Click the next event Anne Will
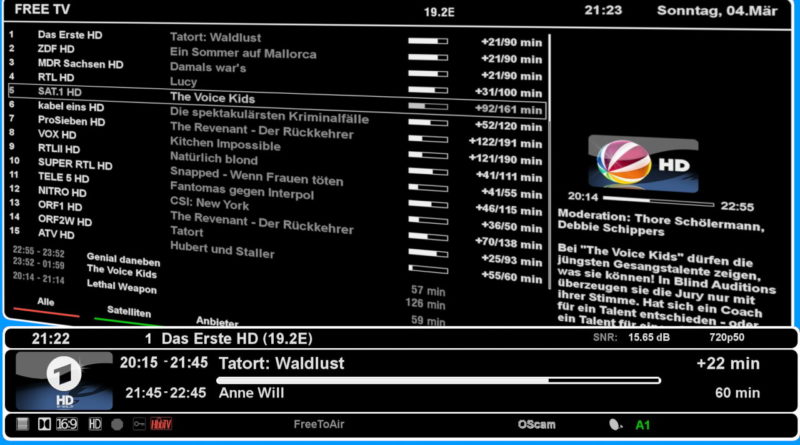Viewport: 800px width, 445px height. tap(251, 393)
